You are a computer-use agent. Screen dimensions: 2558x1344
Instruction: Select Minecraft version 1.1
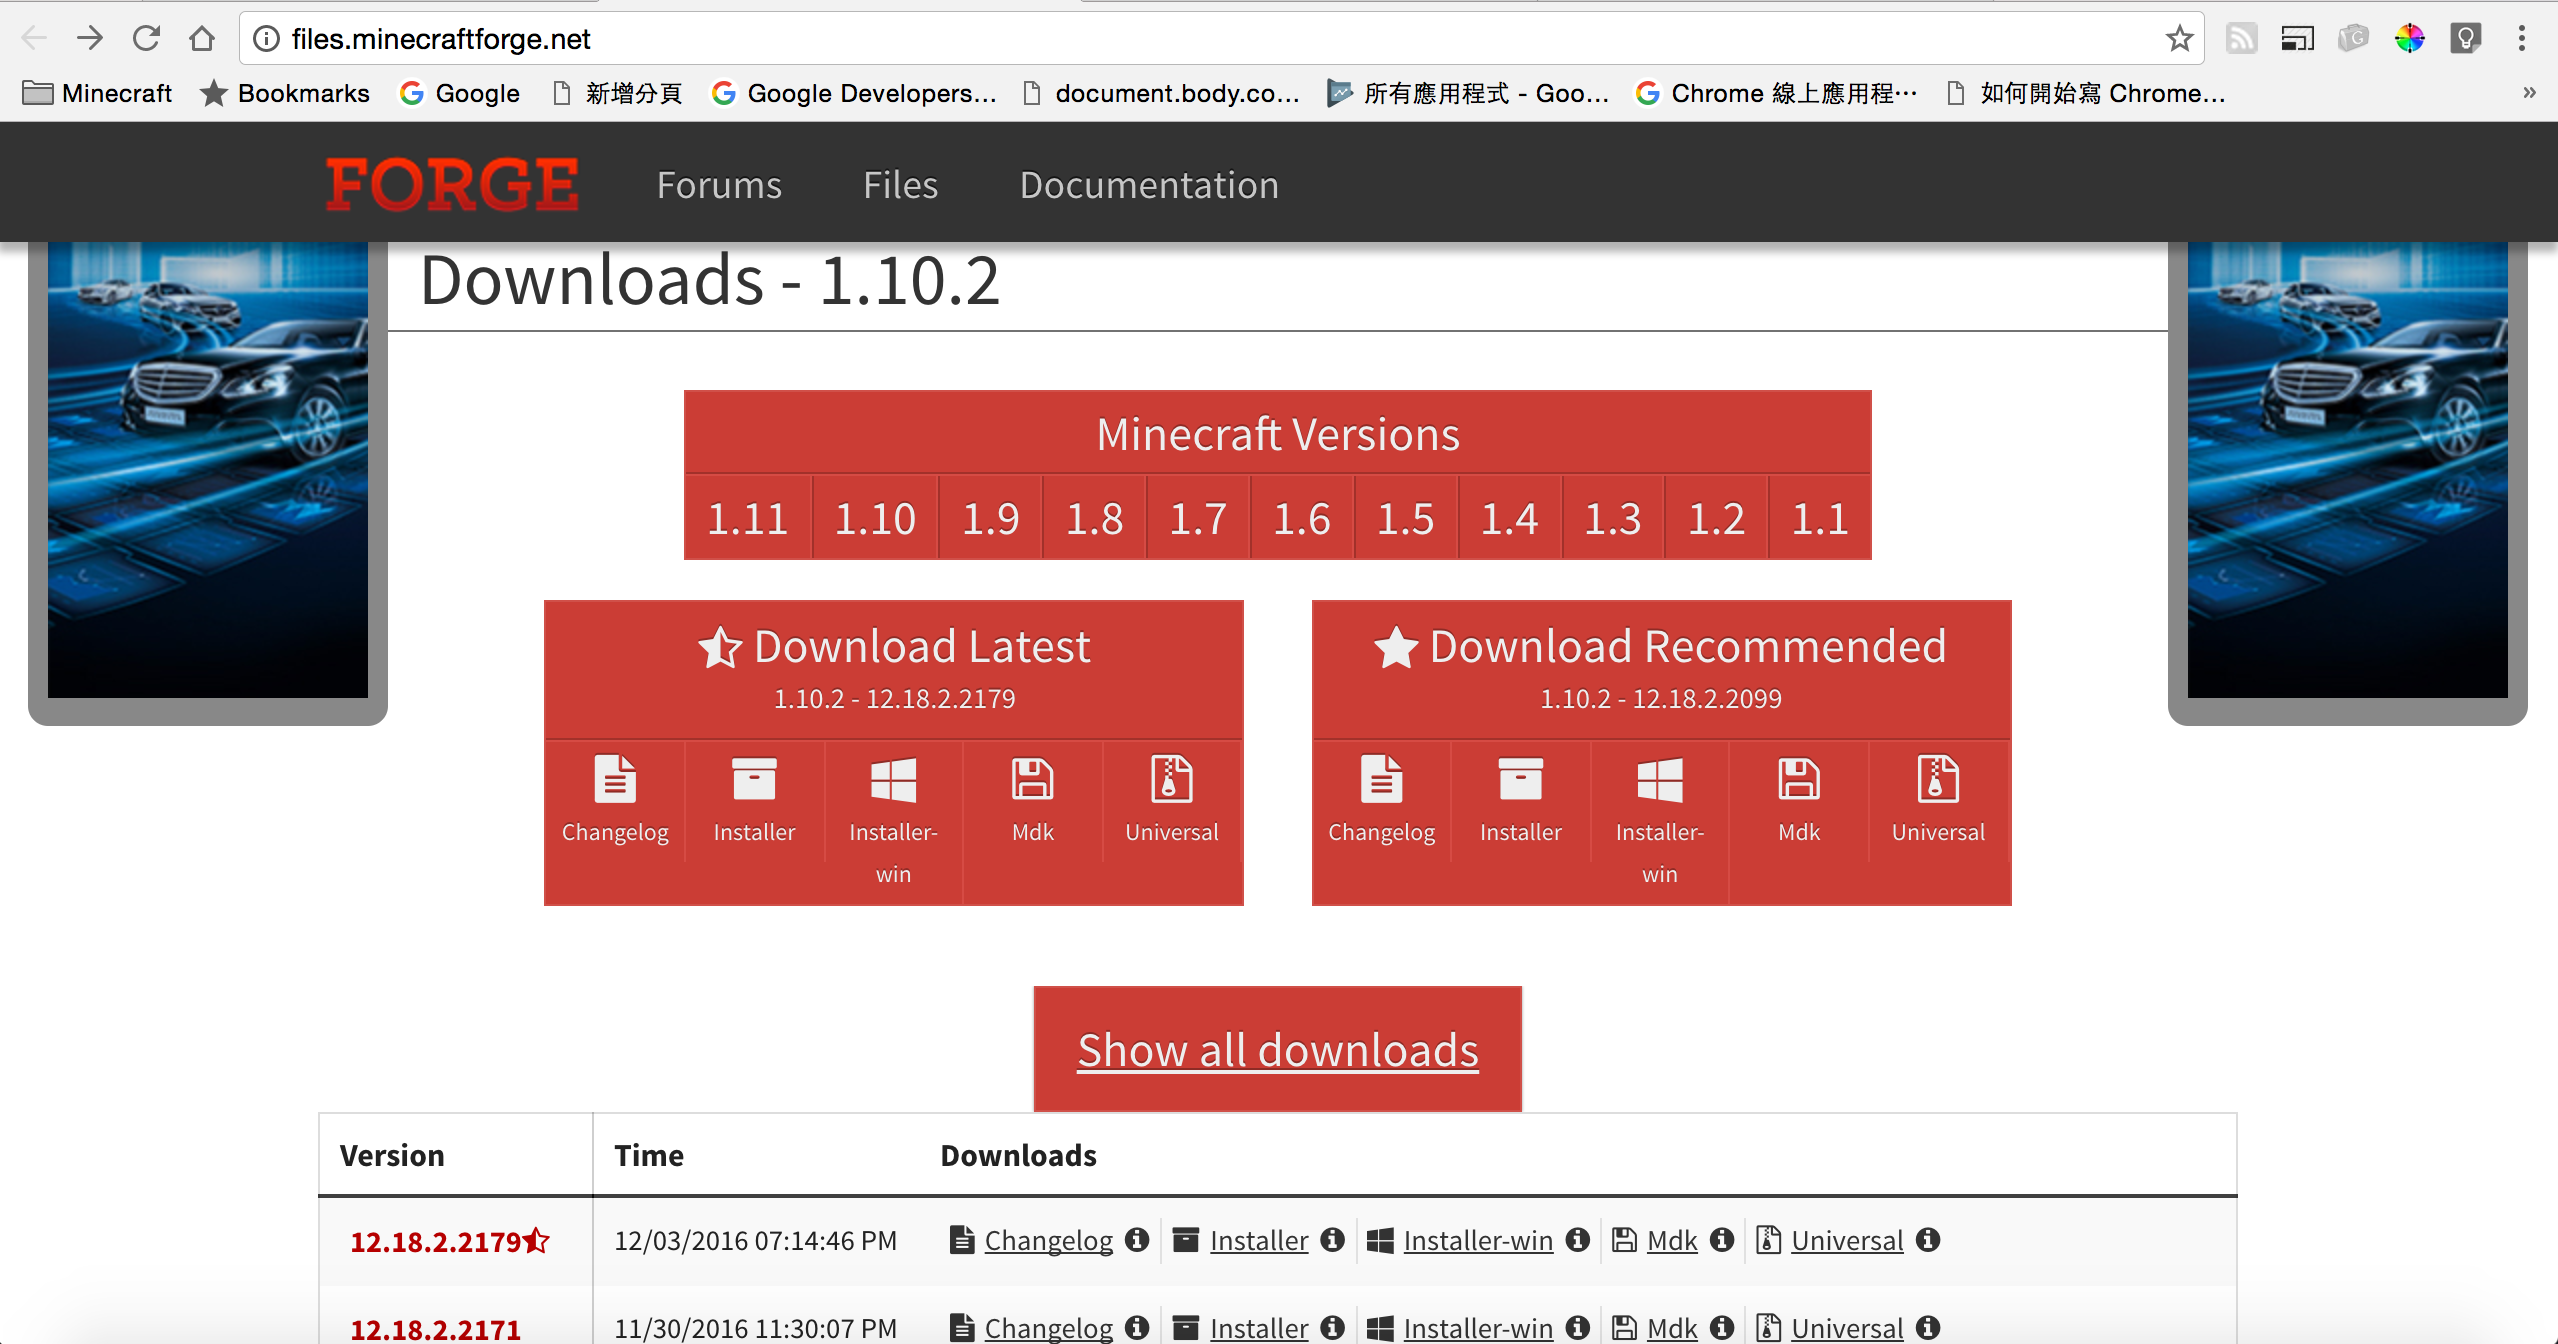pos(1820,518)
